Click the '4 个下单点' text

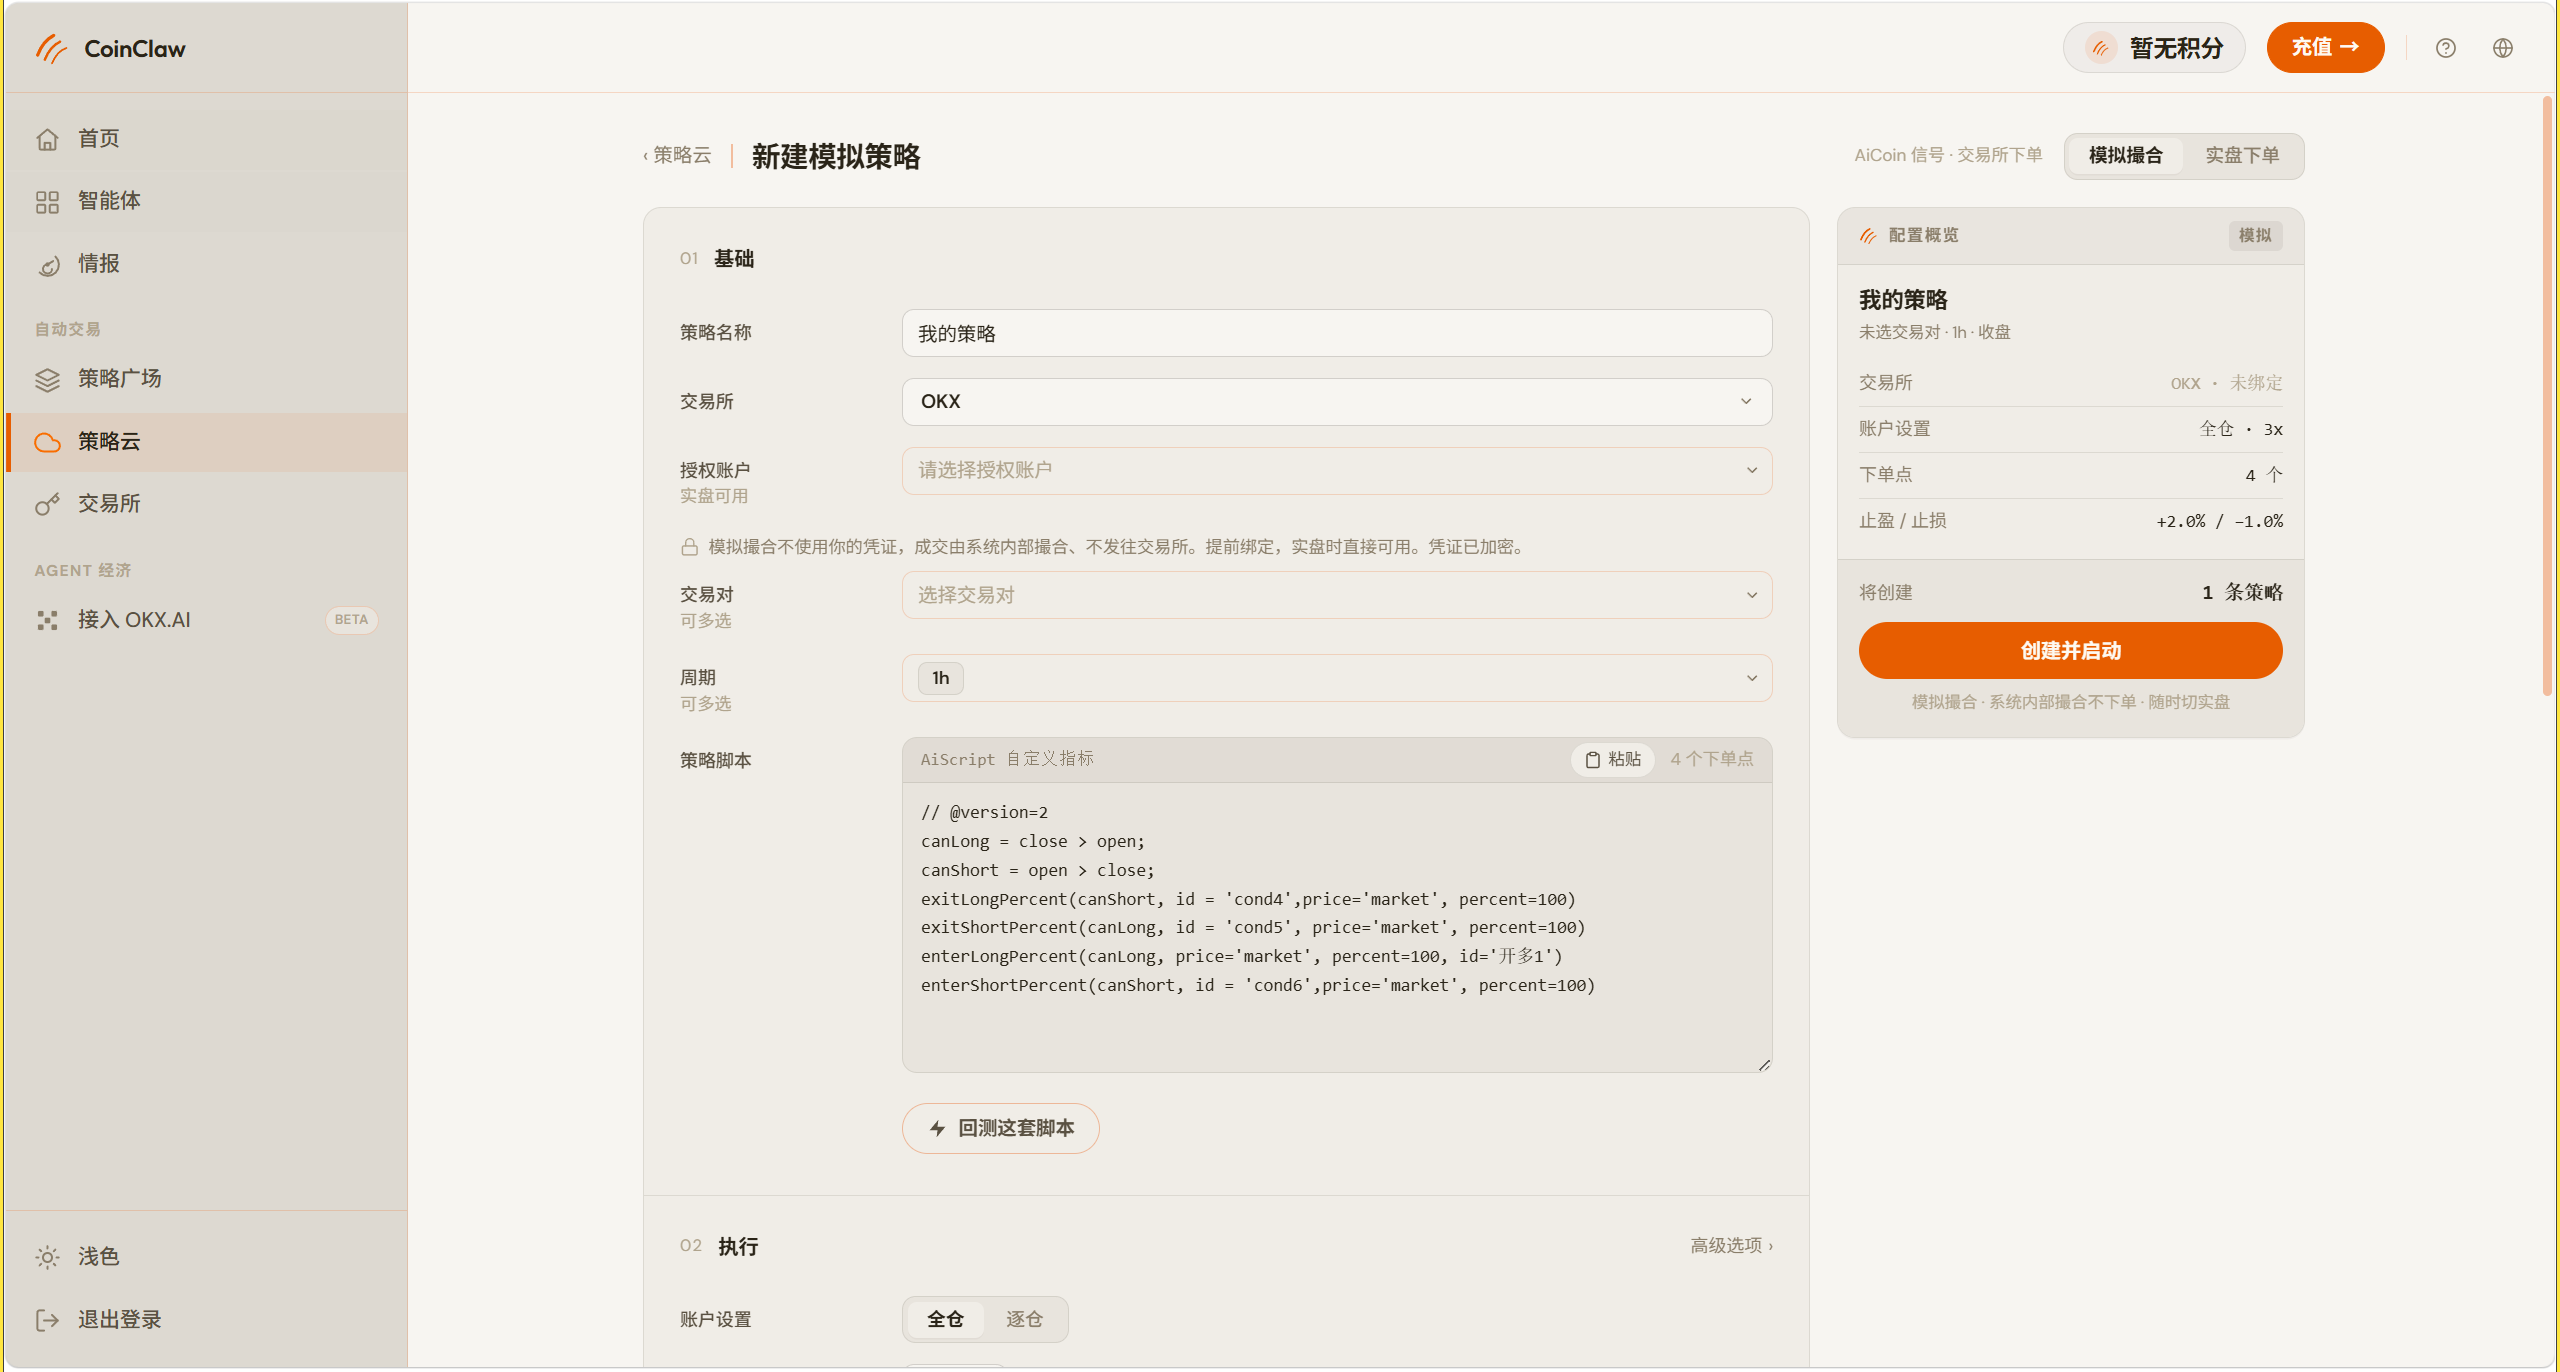coord(1711,760)
